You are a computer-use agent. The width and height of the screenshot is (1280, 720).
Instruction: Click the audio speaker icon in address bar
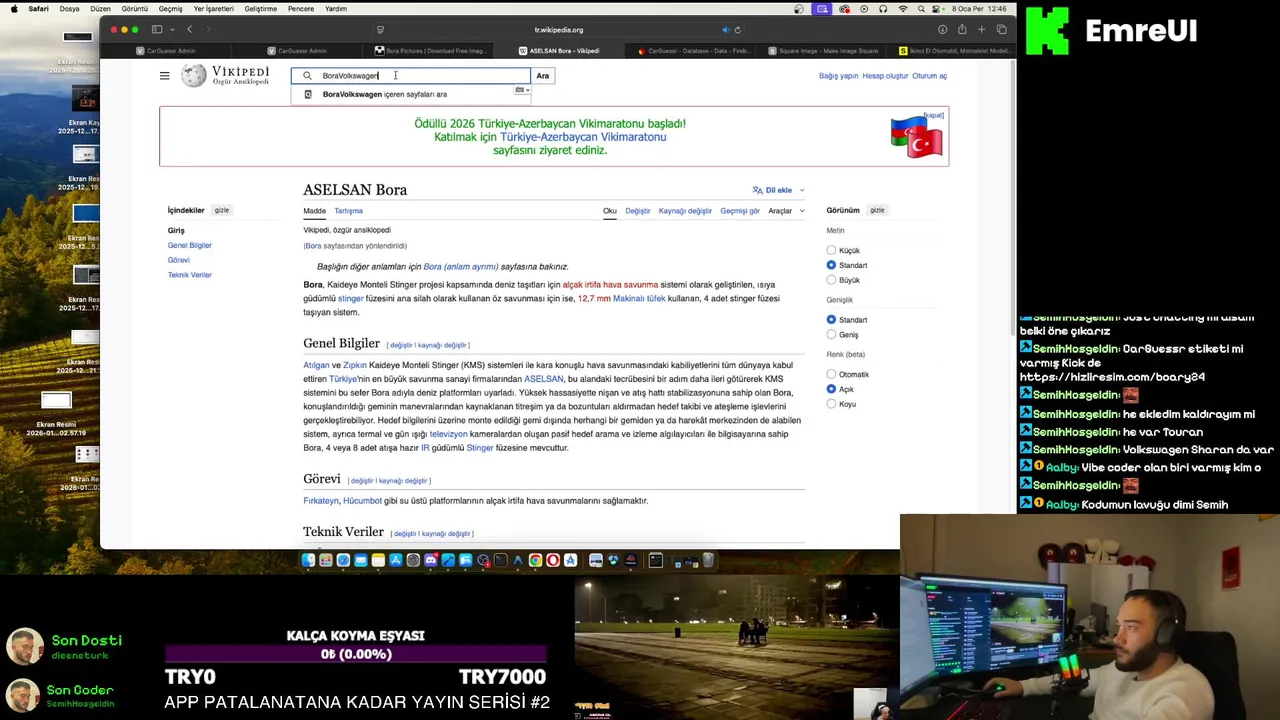(726, 30)
